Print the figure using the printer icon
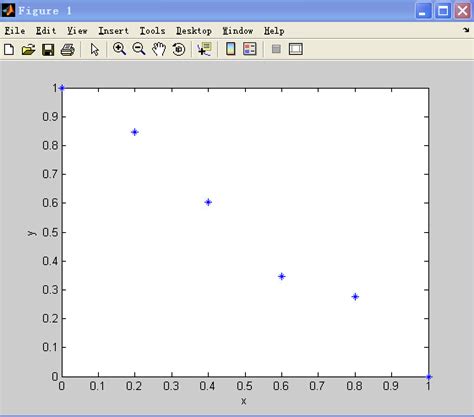 (x=68, y=50)
